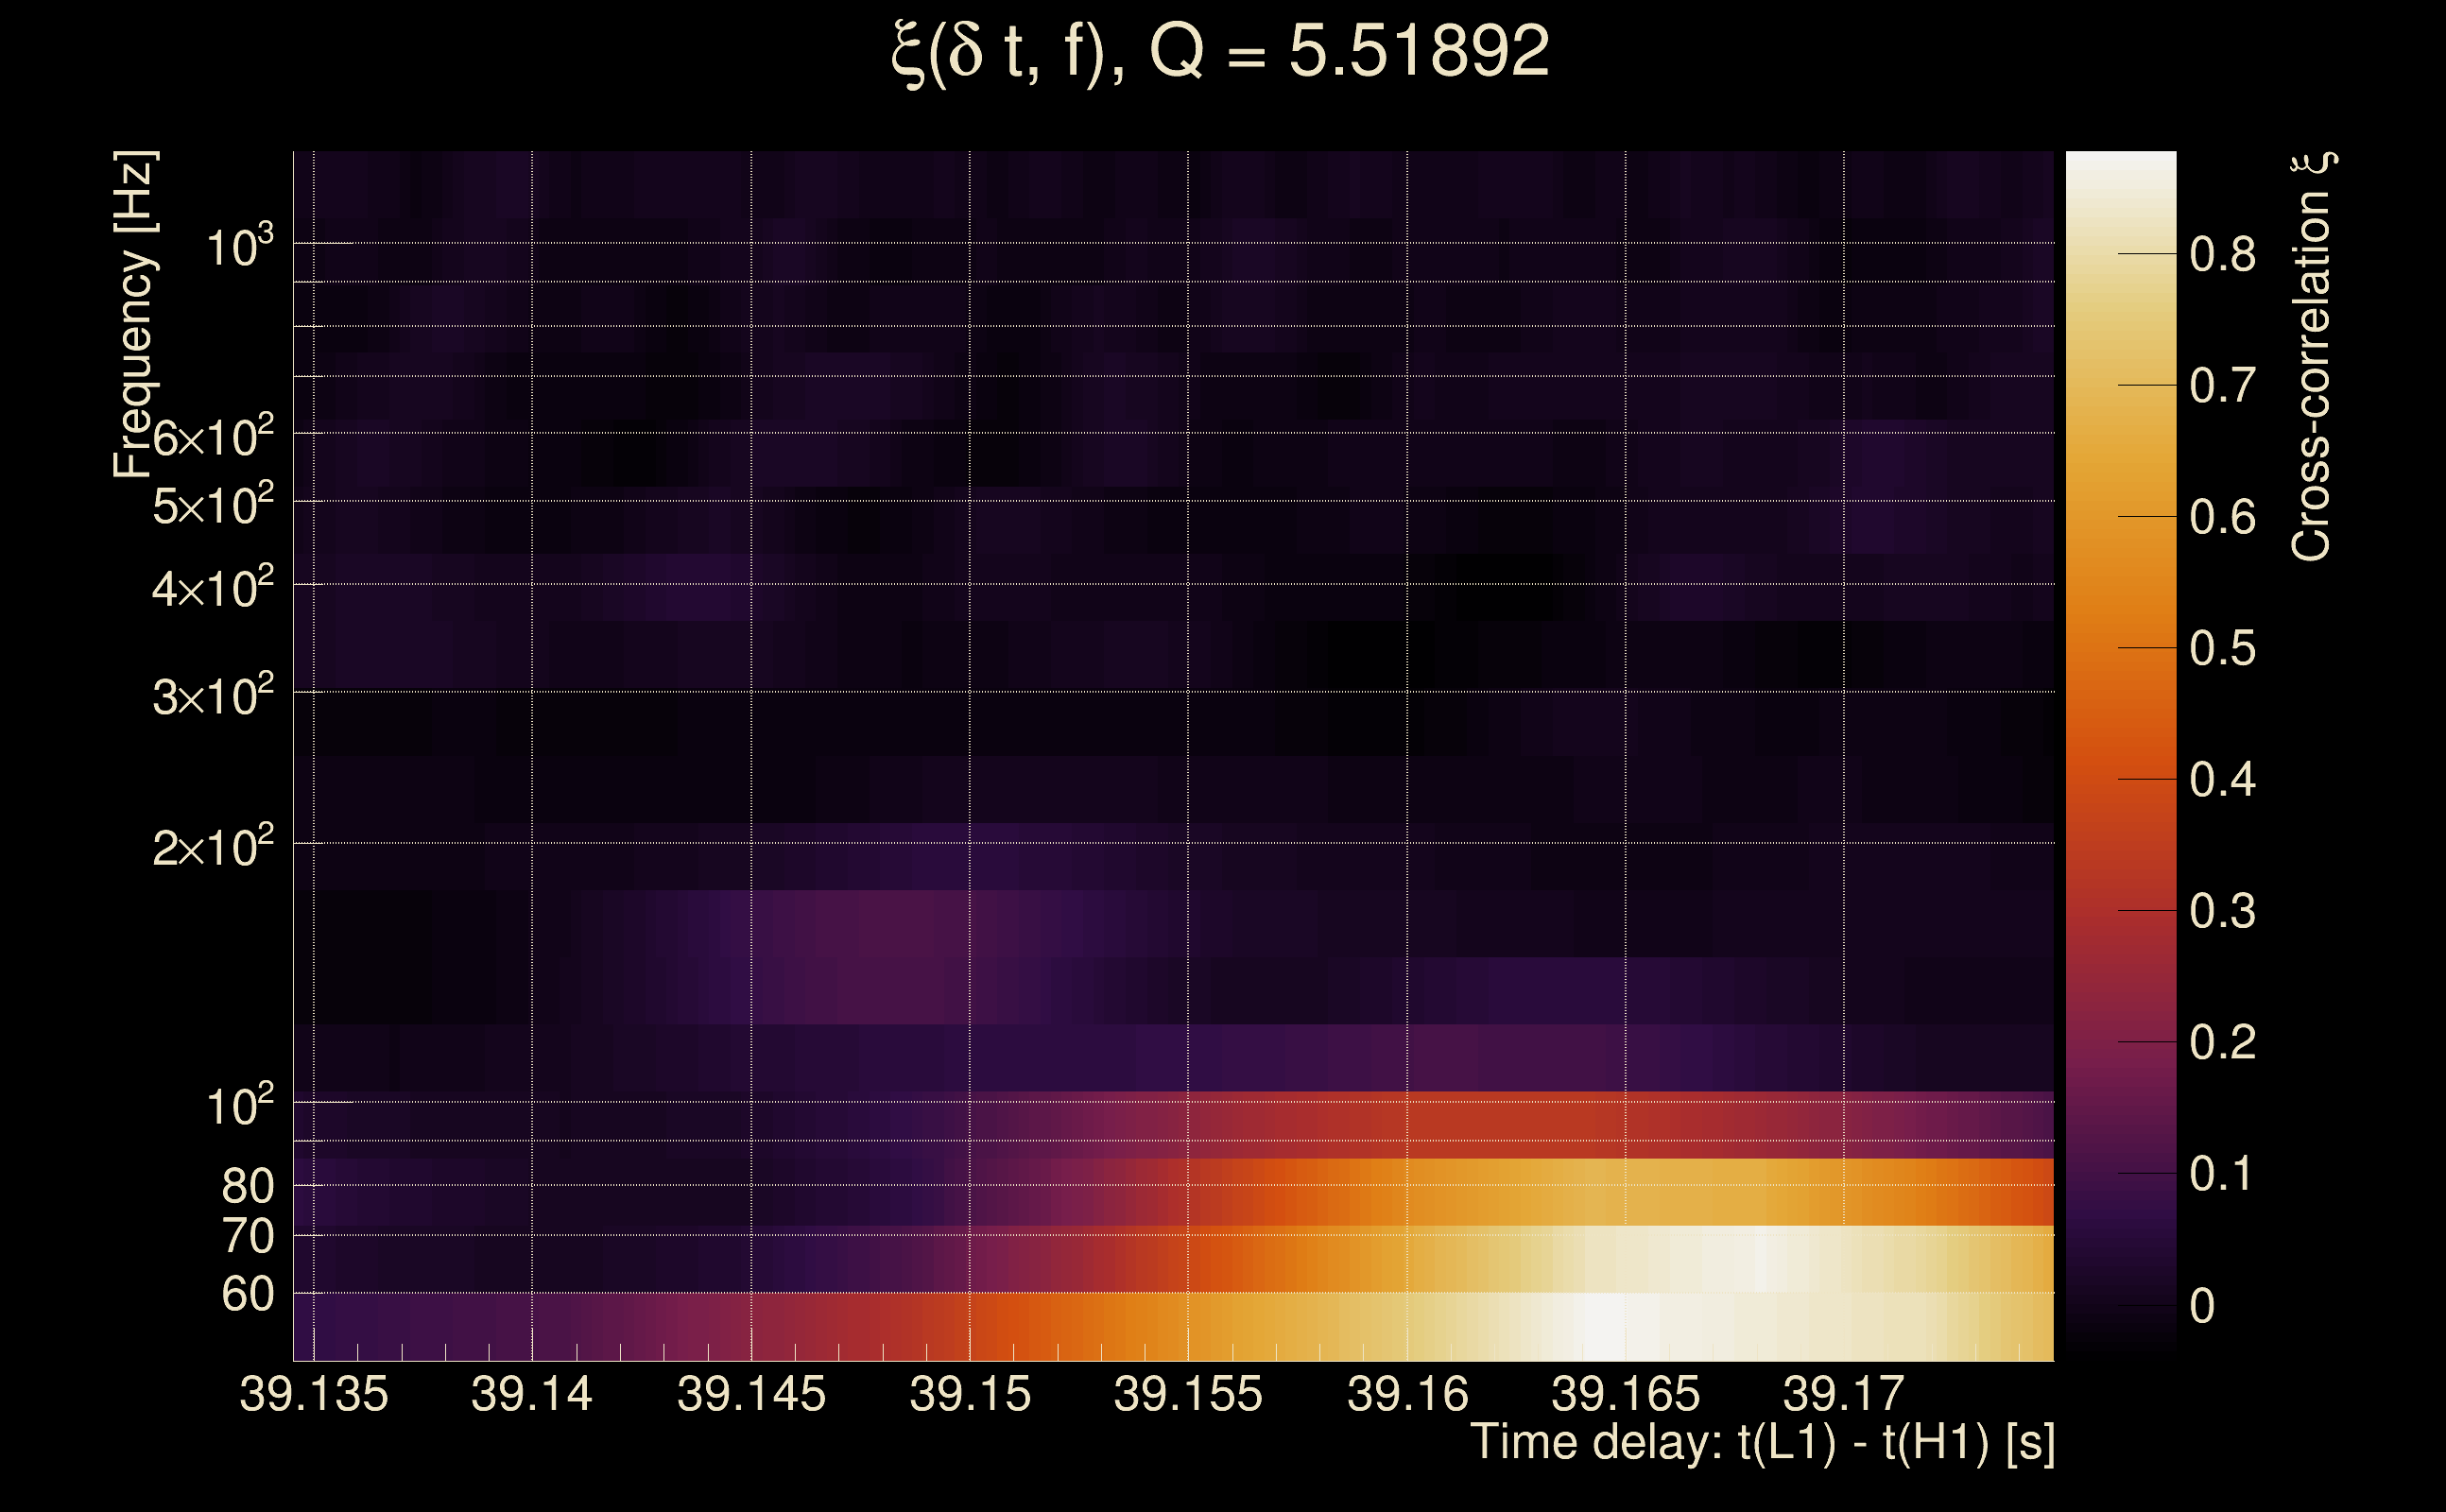Screen dimensions: 2446x1512
Task: Click the 2×10² frequency tick label
Action: (x=212, y=848)
